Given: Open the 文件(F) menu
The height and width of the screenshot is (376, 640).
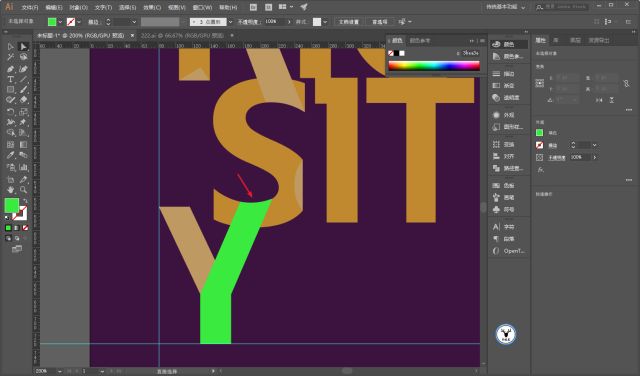Looking at the screenshot, I should [29, 7].
